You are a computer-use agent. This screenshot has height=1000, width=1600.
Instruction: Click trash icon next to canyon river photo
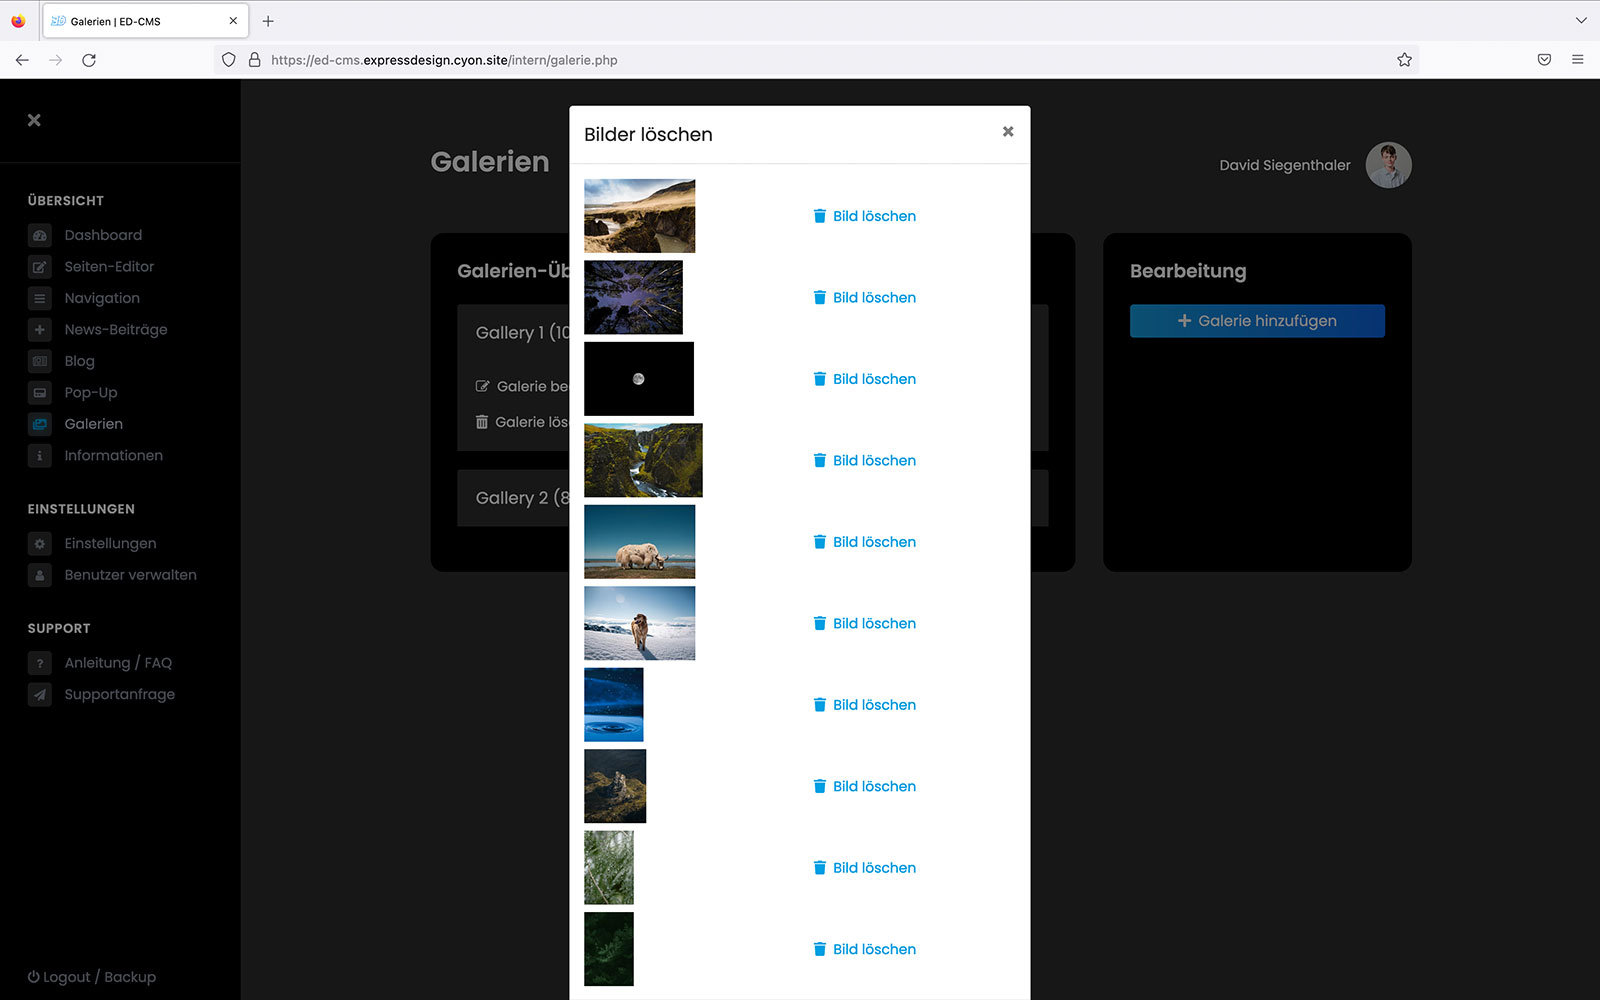pyautogui.click(x=819, y=461)
